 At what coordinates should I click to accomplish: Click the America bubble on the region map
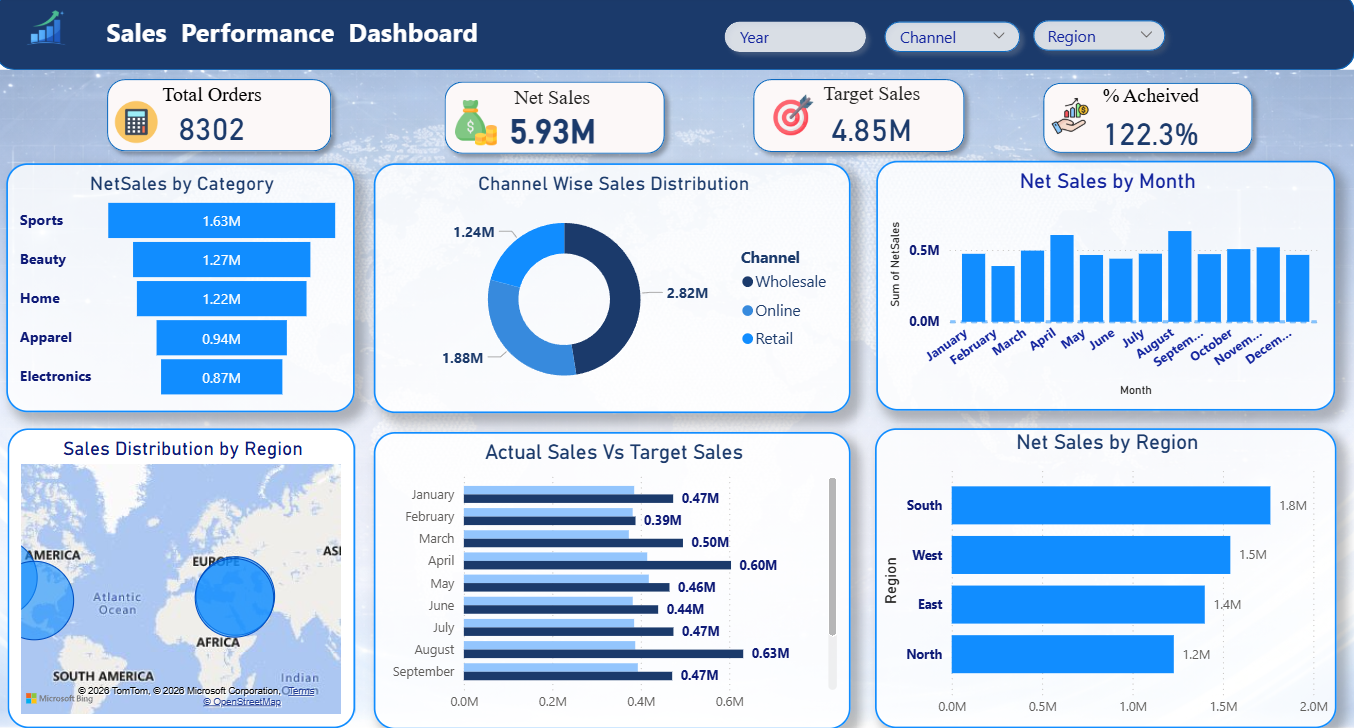coord(46,600)
